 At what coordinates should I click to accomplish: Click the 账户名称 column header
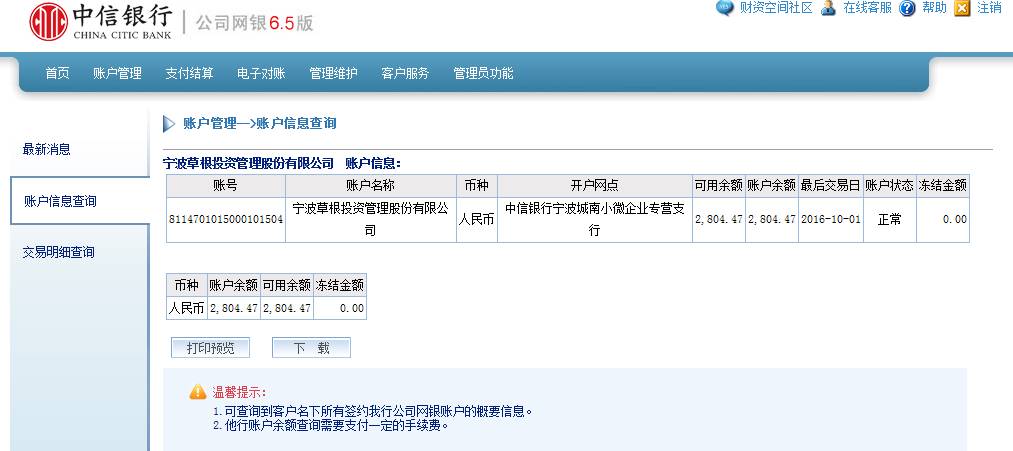click(370, 185)
